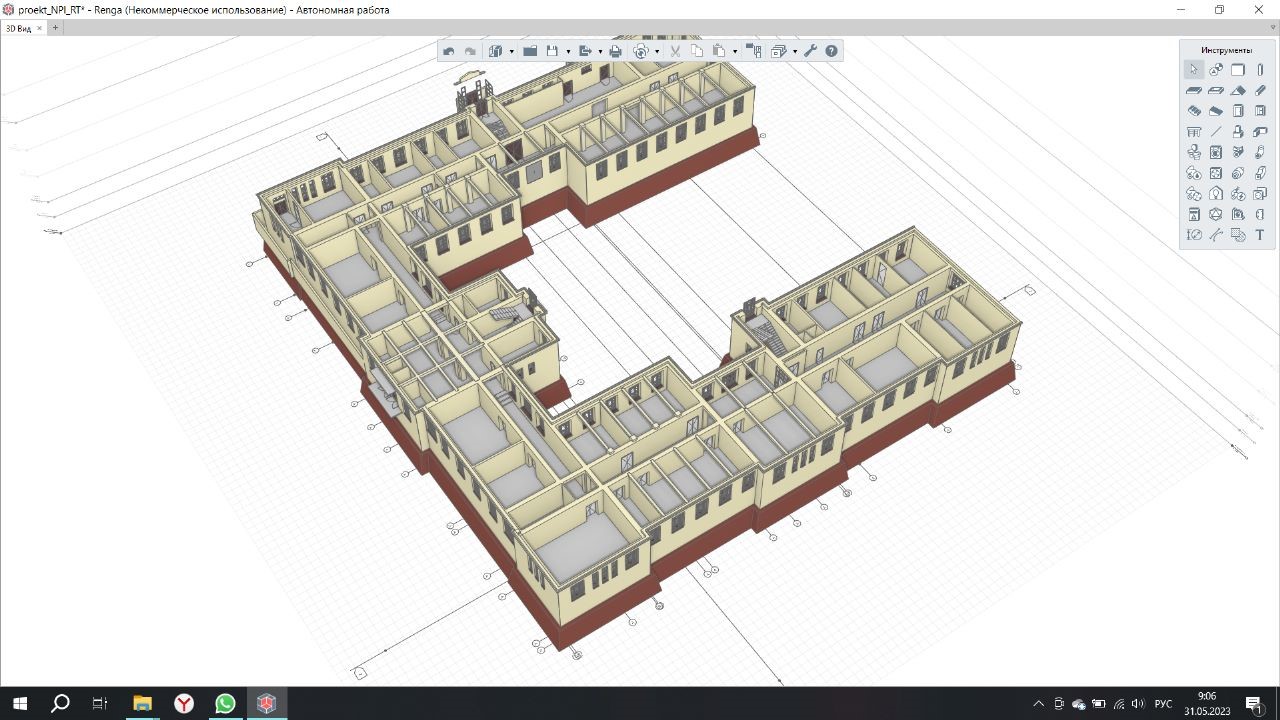The height and width of the screenshot is (720, 1280).
Task: Select the Wall tool in the tools panel
Action: click(x=1238, y=70)
